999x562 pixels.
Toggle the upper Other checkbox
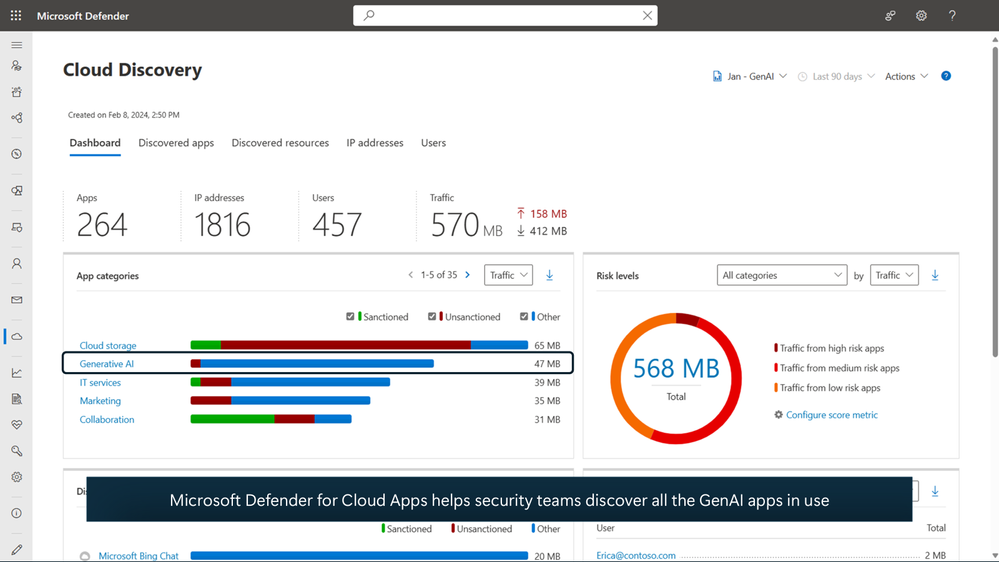pos(524,317)
